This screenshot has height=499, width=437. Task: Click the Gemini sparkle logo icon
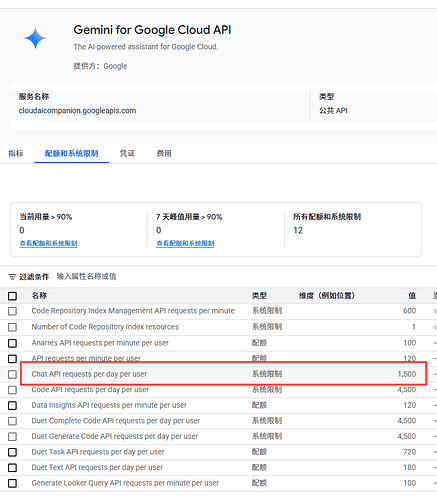click(35, 38)
